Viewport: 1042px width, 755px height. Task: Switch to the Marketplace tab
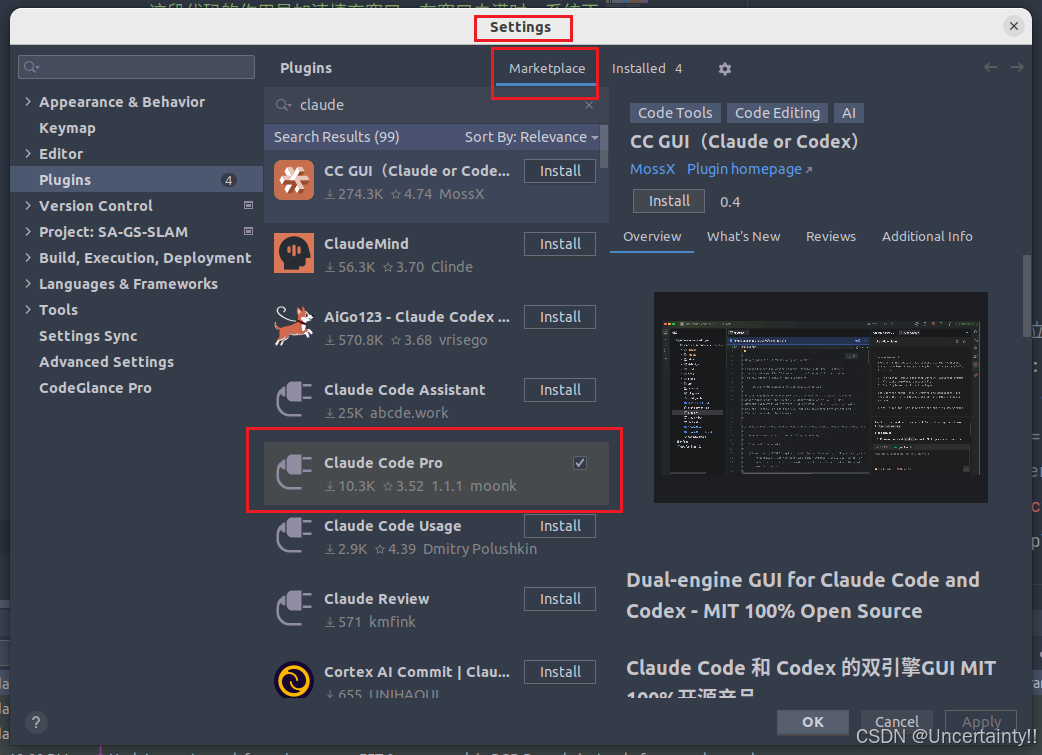[547, 68]
